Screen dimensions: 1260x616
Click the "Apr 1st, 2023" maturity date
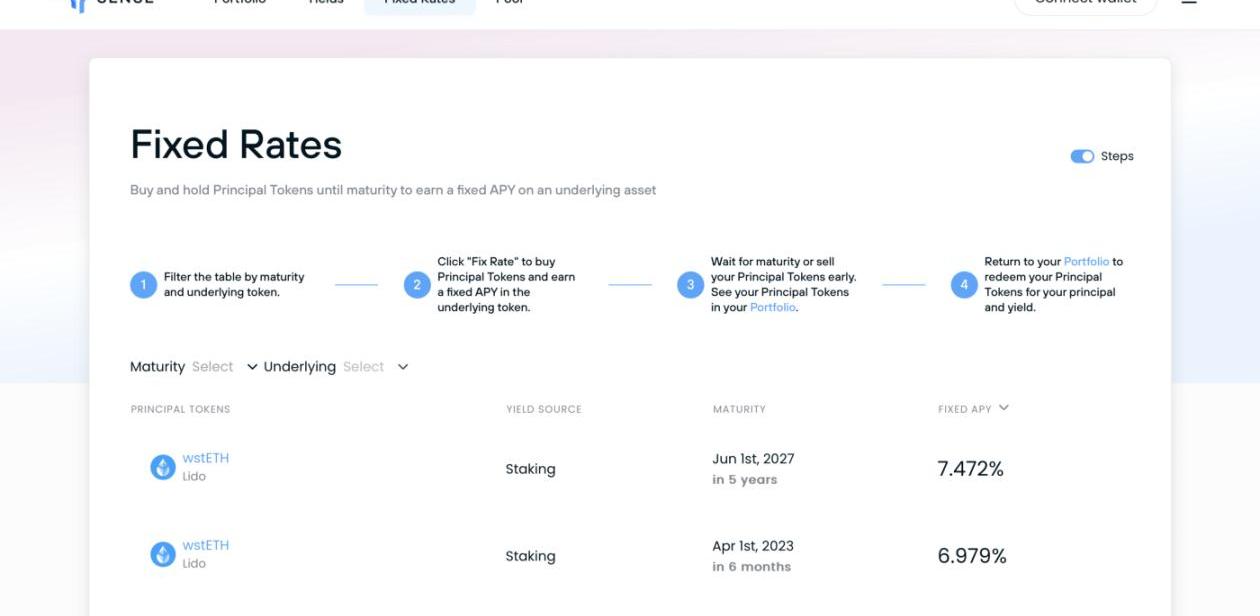pos(753,546)
